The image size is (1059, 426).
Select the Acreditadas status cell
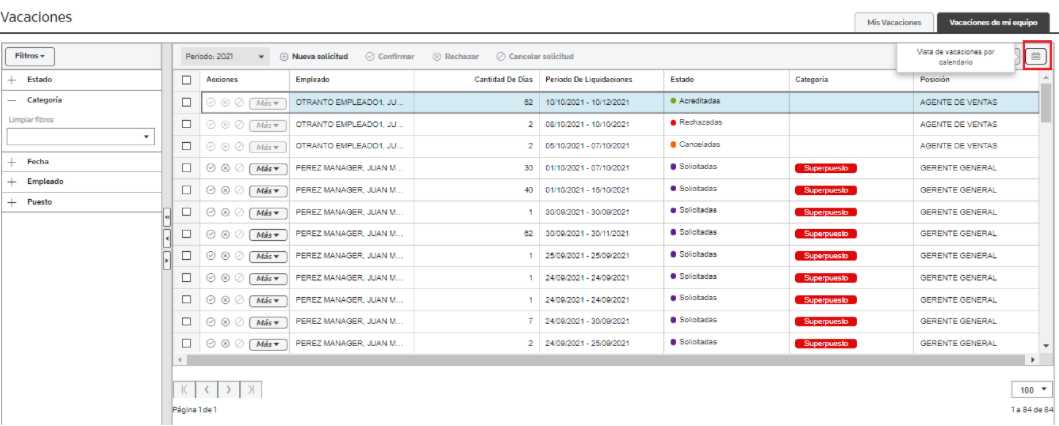(x=726, y=102)
